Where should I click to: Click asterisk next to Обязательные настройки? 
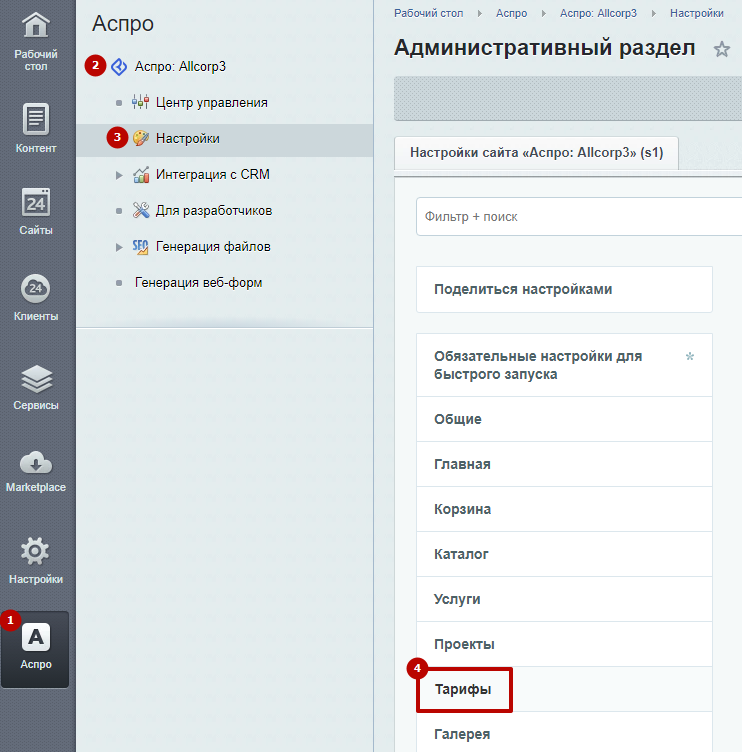click(690, 356)
